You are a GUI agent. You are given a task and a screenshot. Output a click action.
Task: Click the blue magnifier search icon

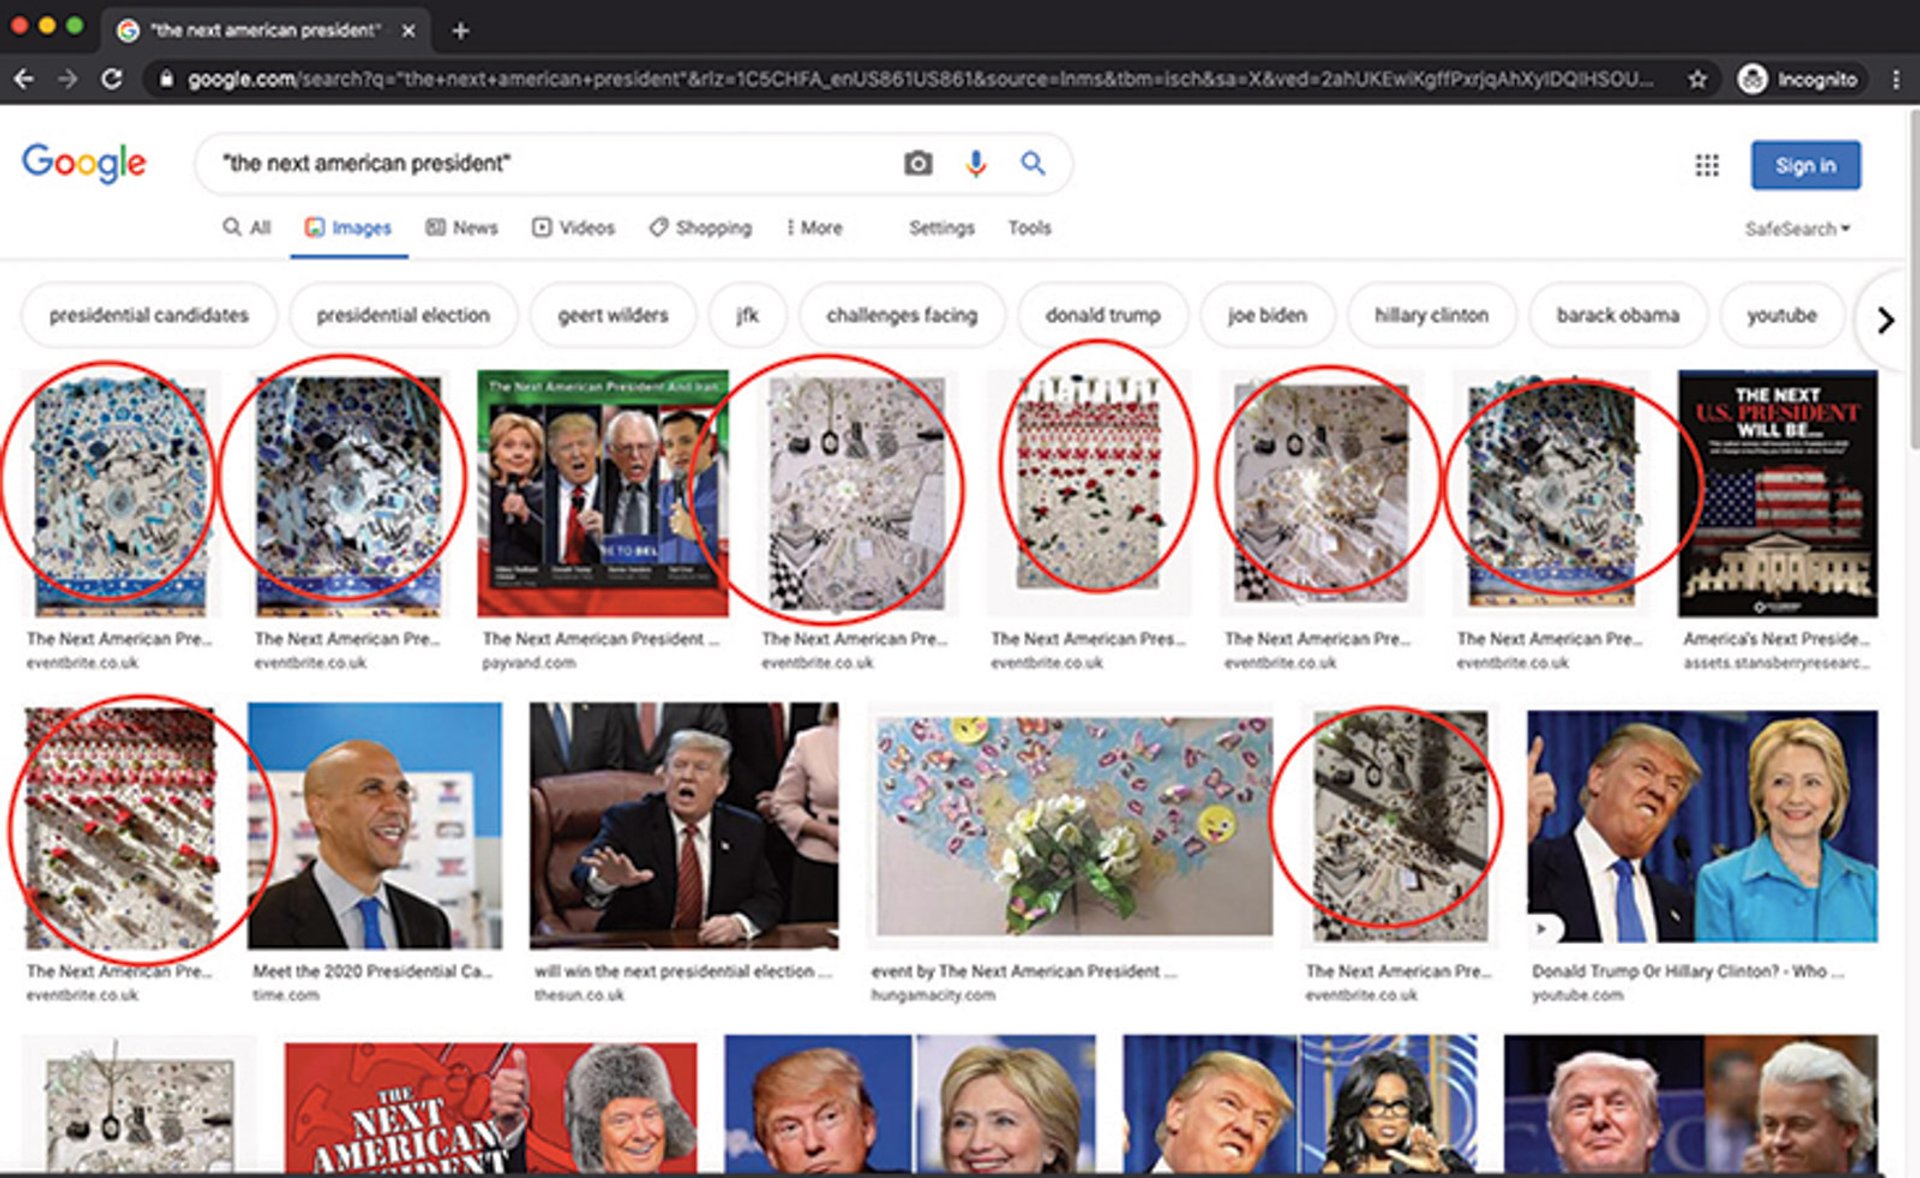click(x=1033, y=163)
